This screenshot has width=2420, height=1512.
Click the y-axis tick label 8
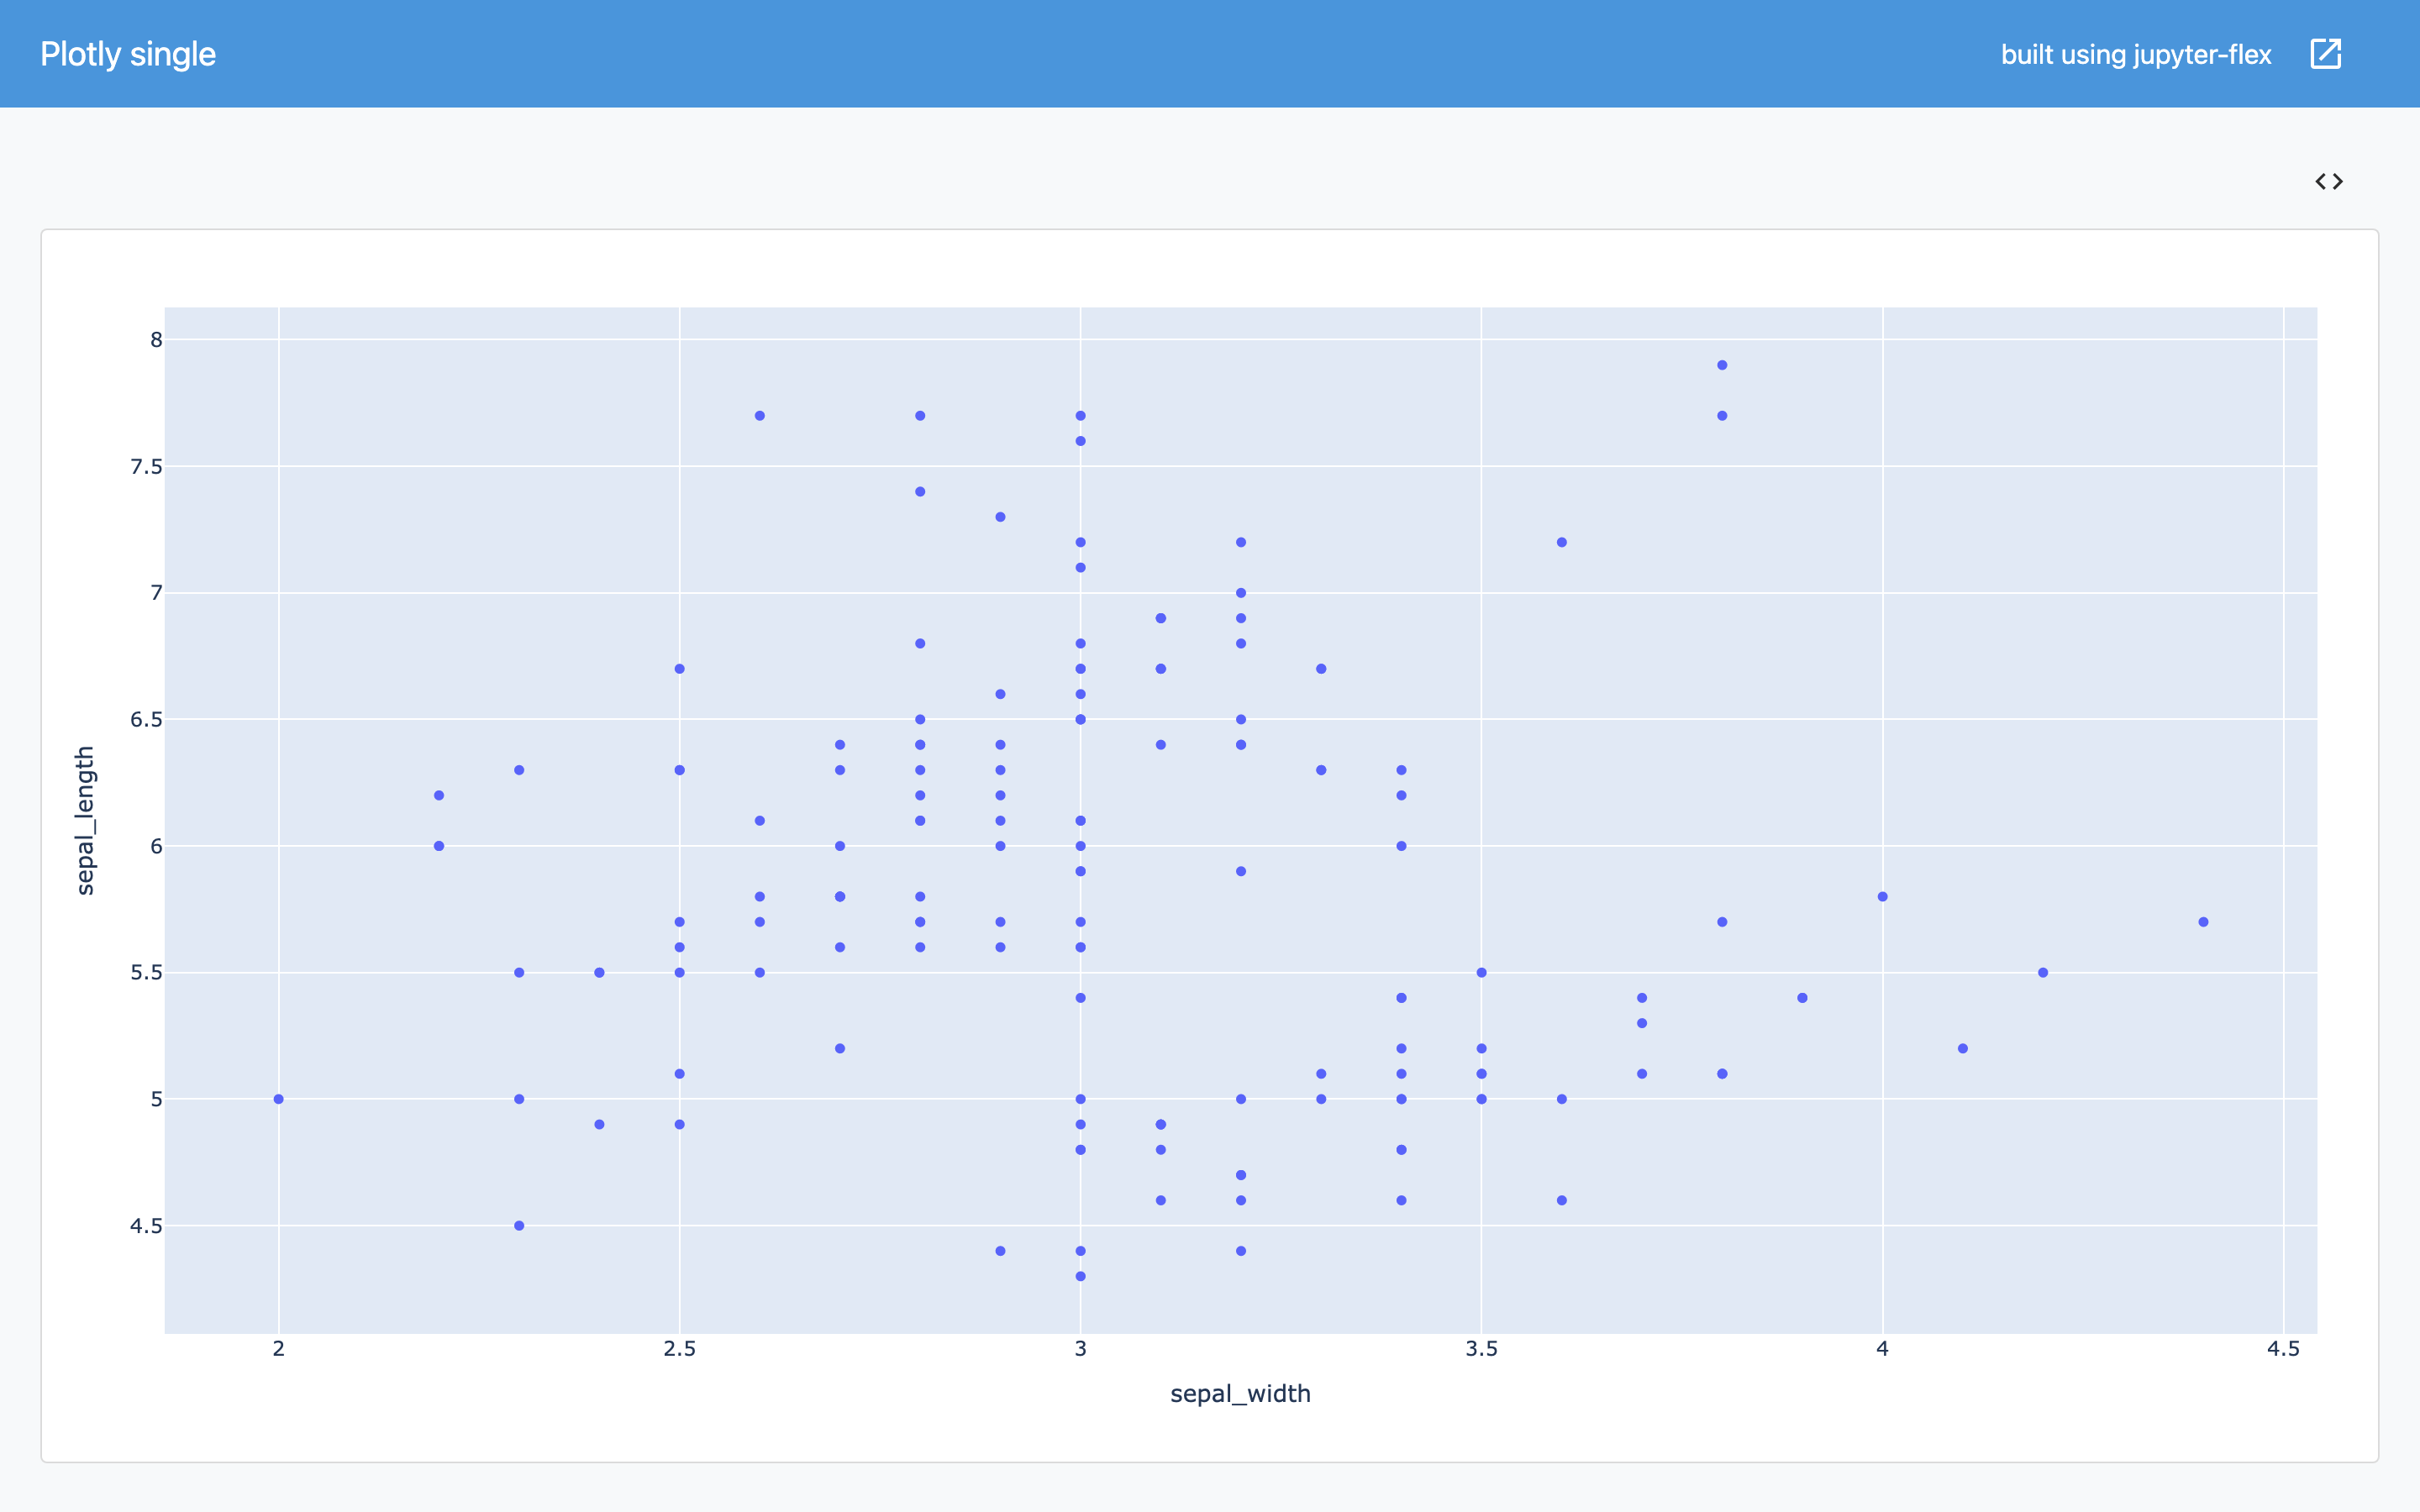[156, 340]
